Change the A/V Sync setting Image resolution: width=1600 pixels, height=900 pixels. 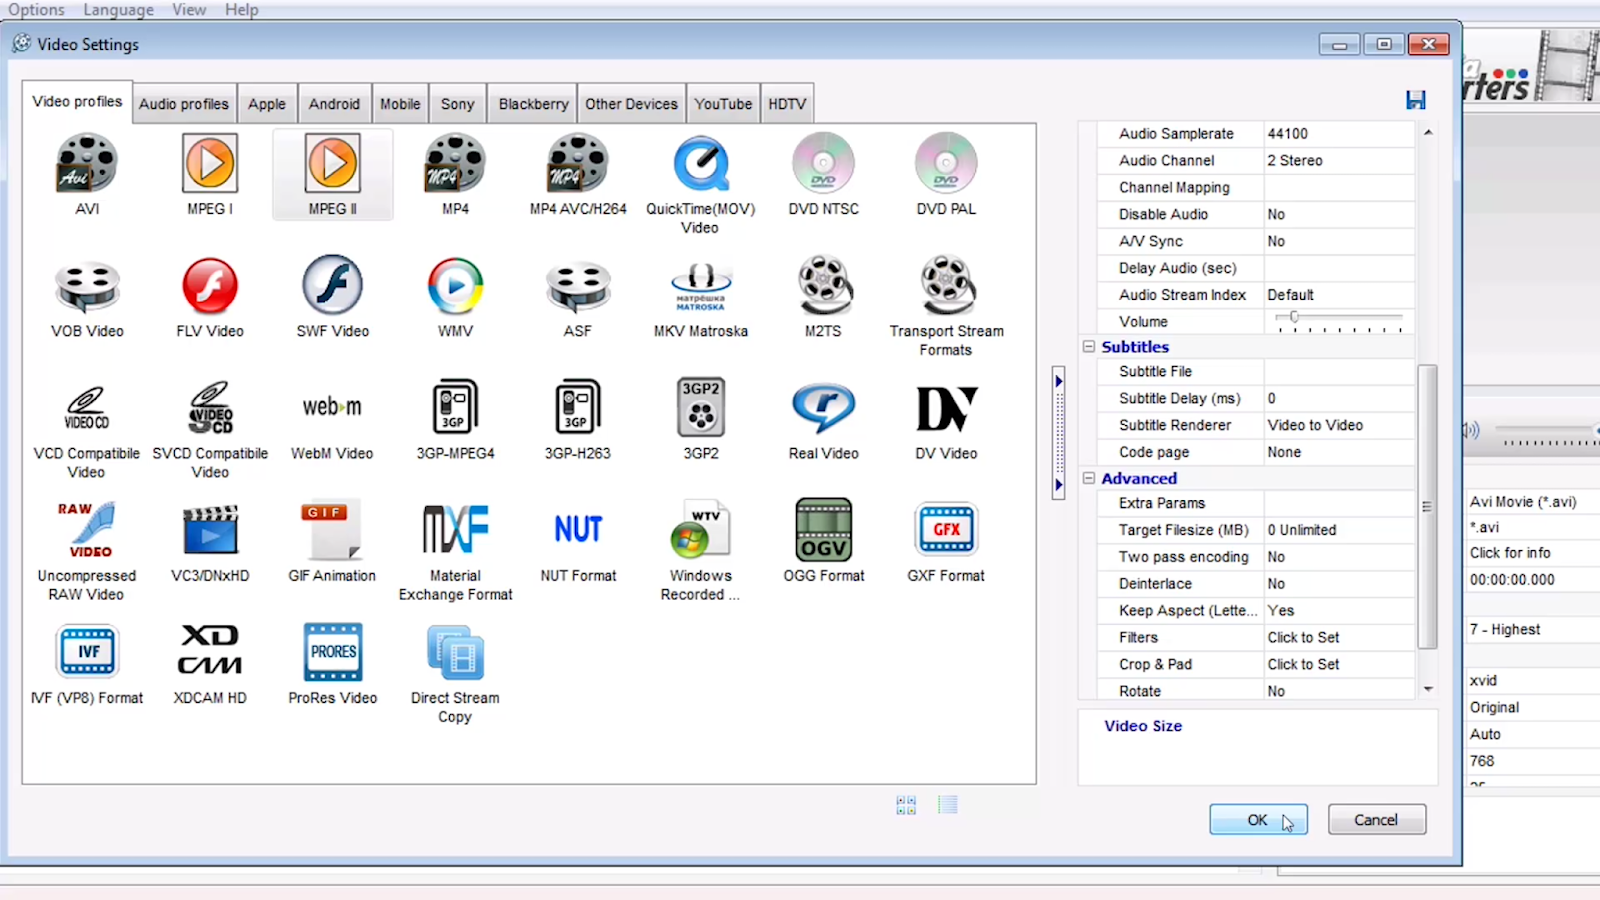(1339, 242)
